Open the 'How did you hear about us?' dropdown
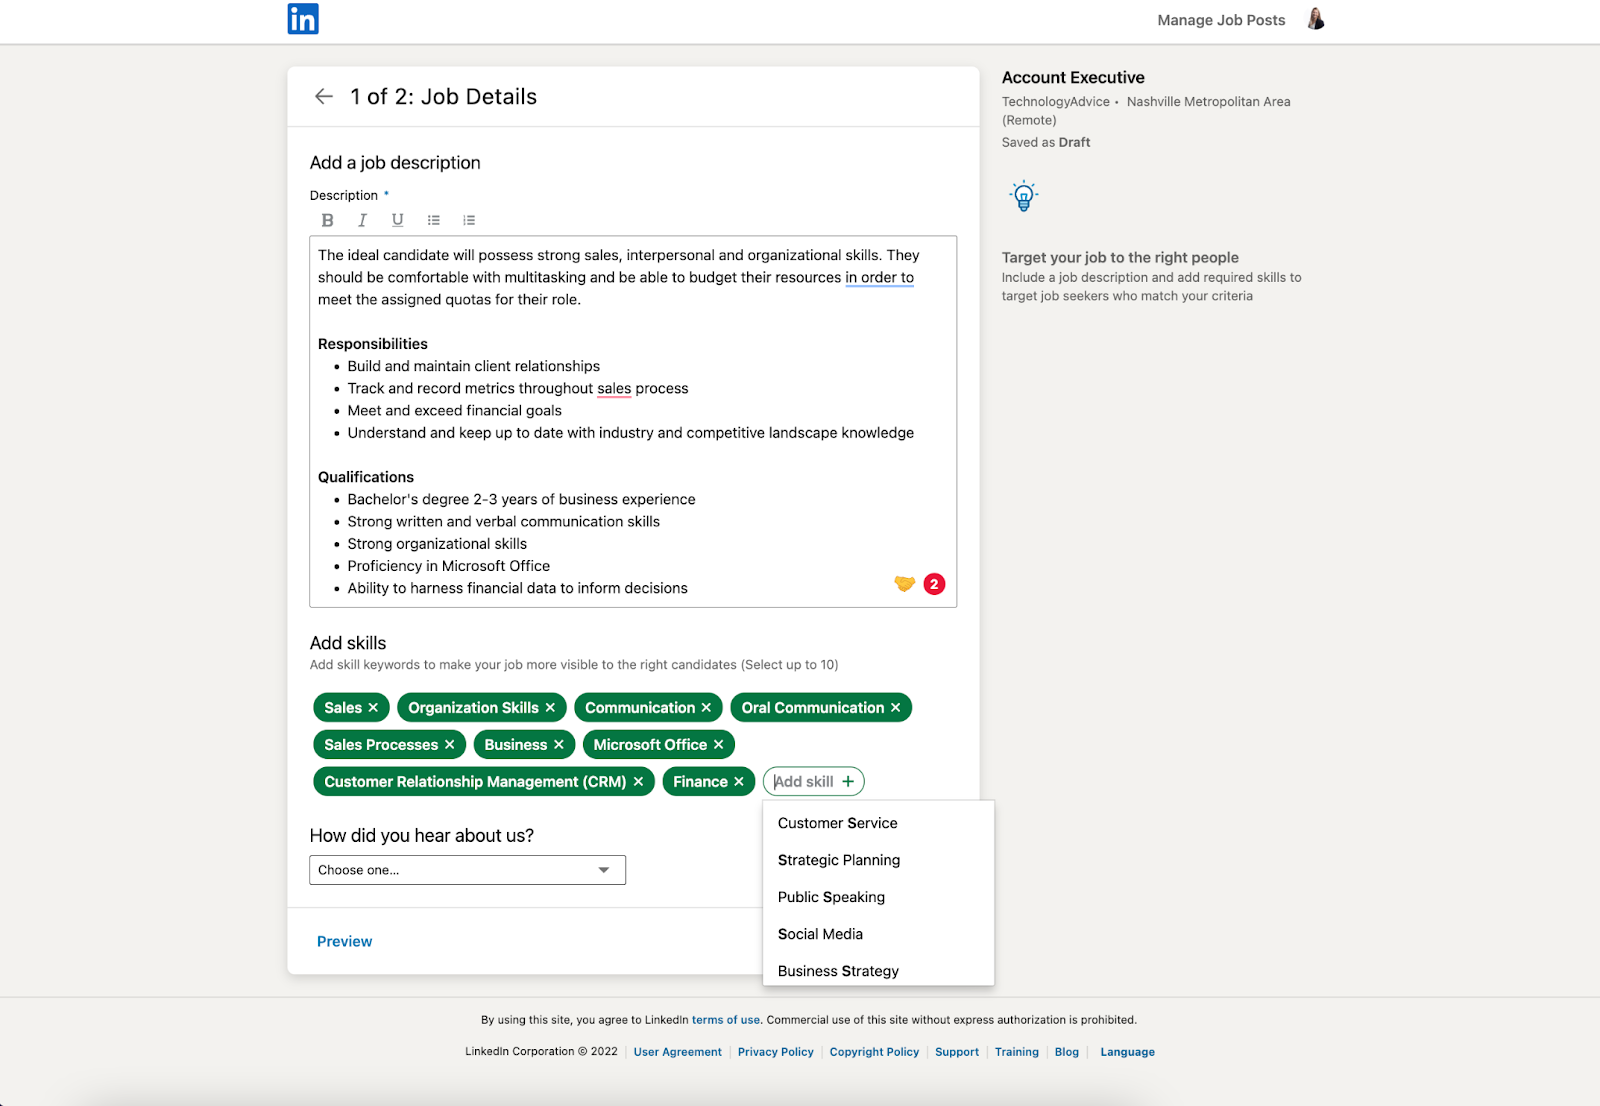This screenshot has width=1600, height=1106. (x=466, y=869)
